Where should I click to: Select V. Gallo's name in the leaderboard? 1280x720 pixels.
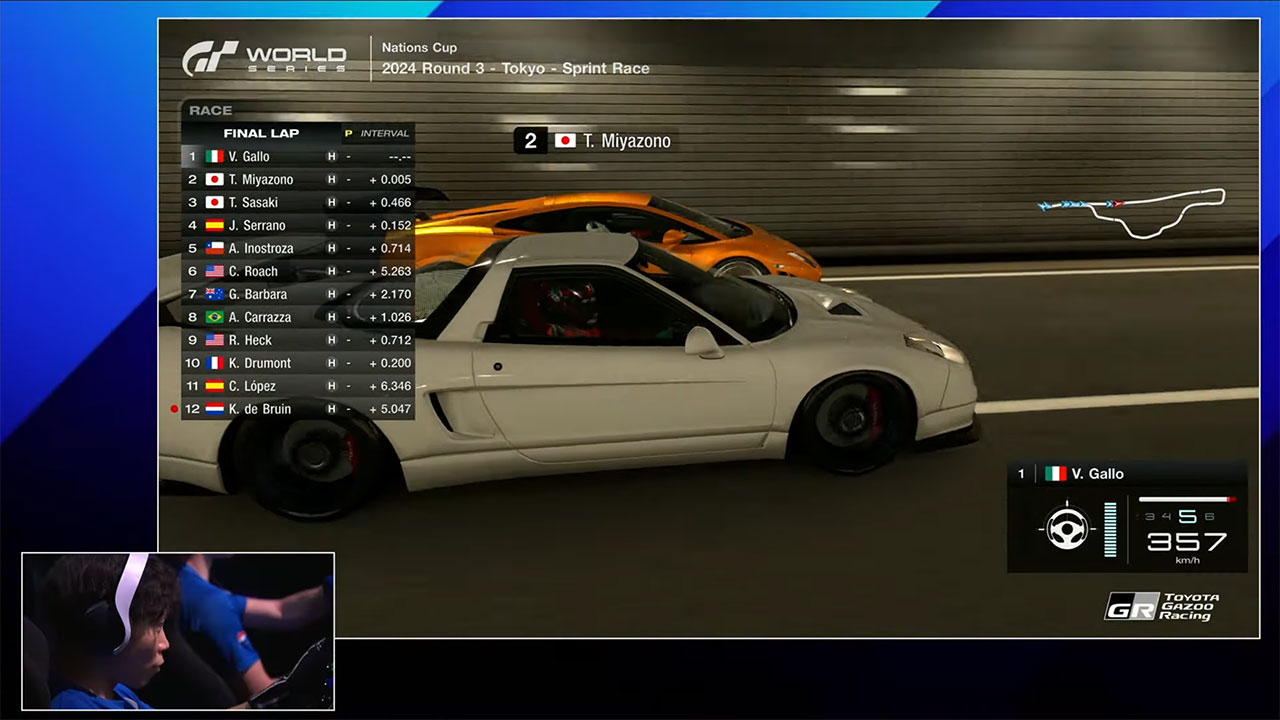point(249,157)
